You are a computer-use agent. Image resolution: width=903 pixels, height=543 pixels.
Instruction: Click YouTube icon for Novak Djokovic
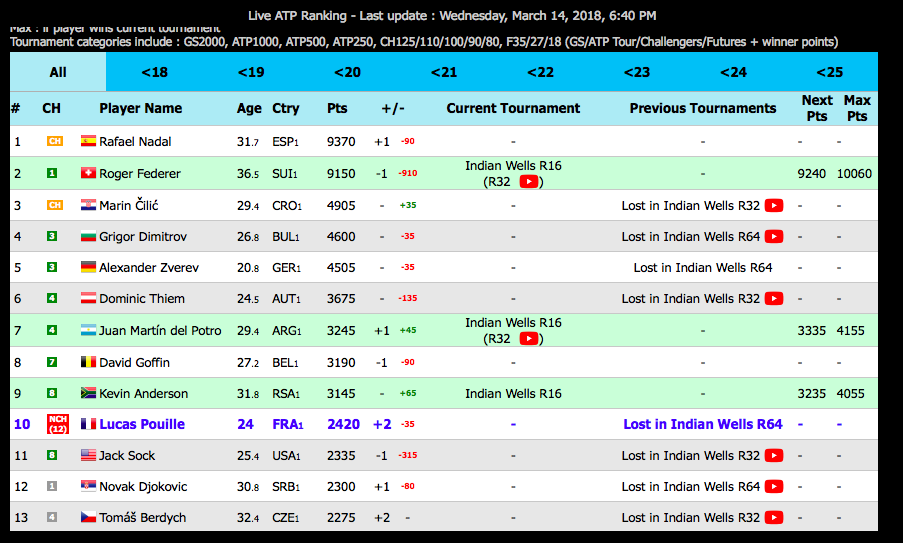(x=773, y=487)
